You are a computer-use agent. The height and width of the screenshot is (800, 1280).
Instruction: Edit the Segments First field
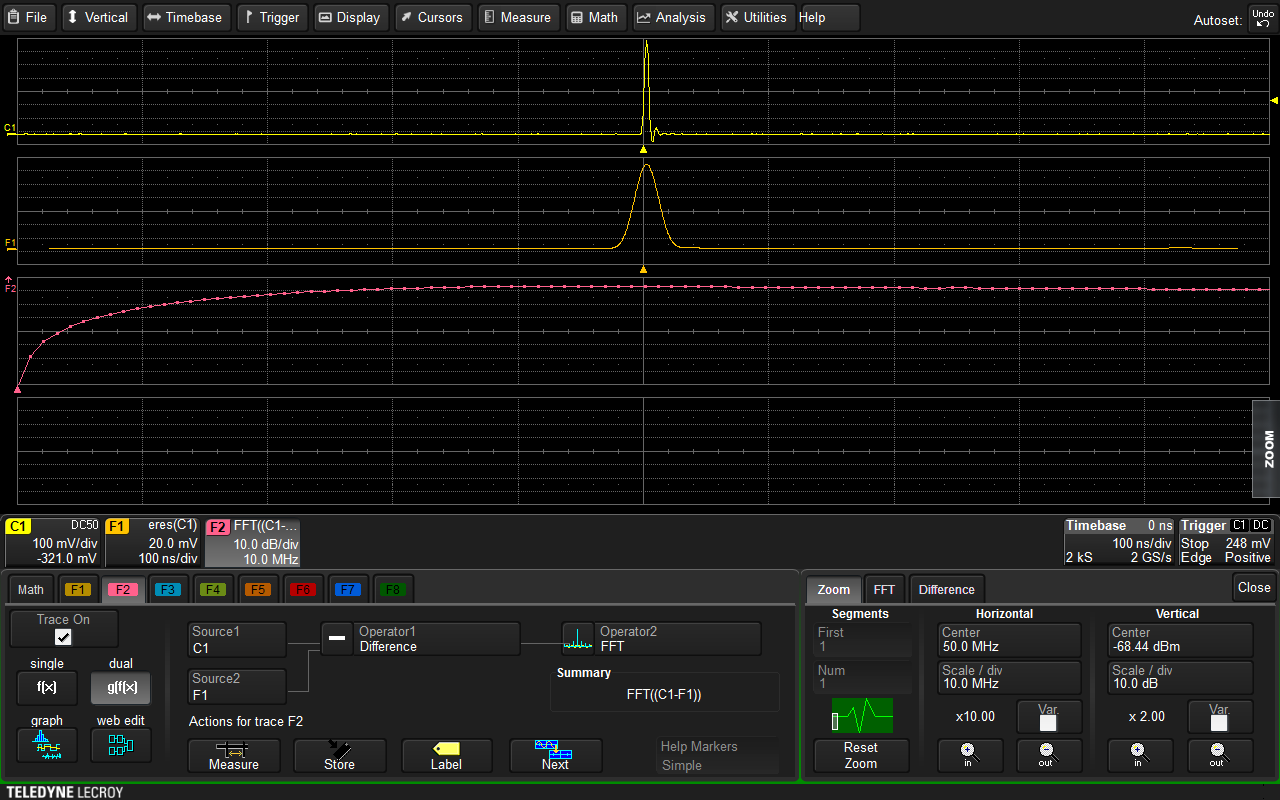[x=863, y=640]
